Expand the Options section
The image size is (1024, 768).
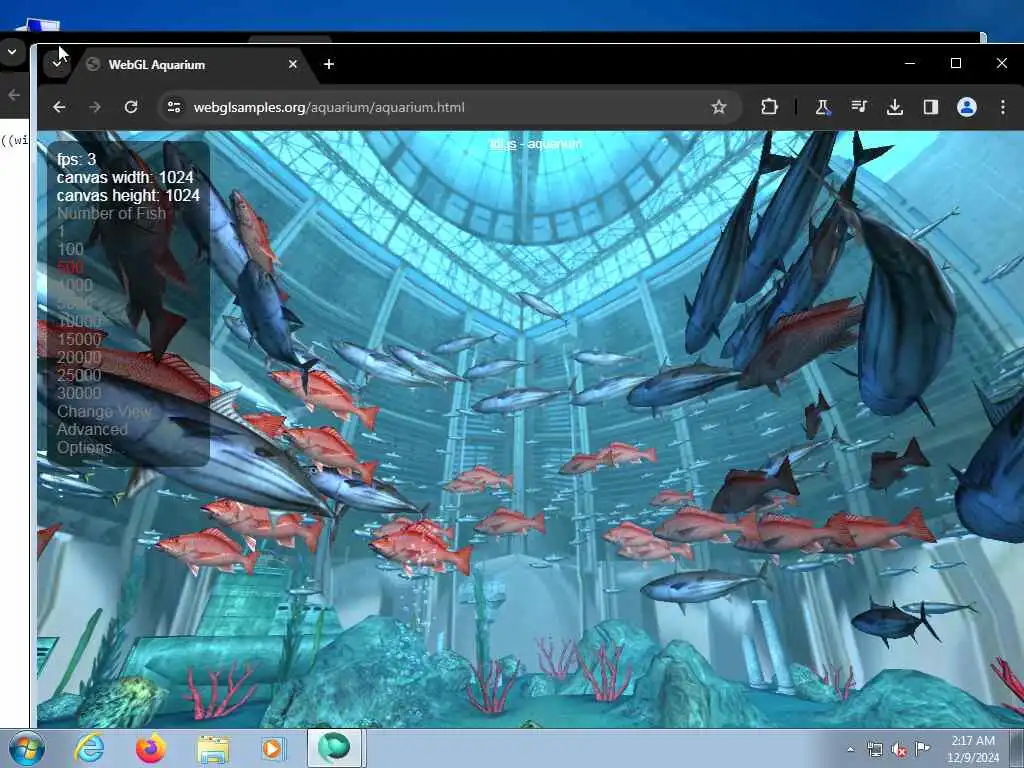click(x=84, y=448)
